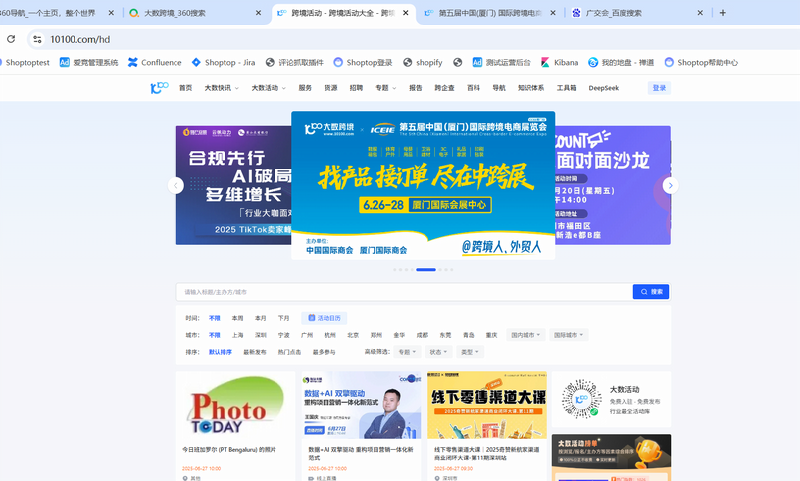The width and height of the screenshot is (800, 481).
Task: Open the Shoptop - Jira bookmark
Action: pos(223,62)
